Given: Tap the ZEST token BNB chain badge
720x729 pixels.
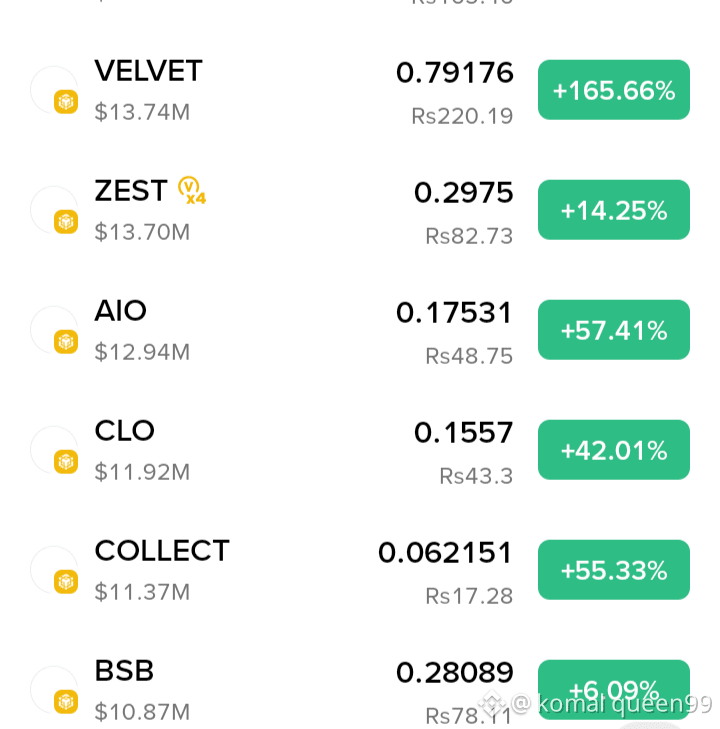Looking at the screenshot, I should click(66, 222).
